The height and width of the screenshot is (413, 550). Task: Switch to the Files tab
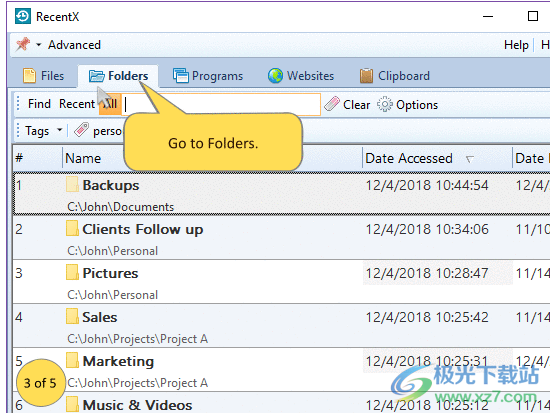click(x=43, y=76)
